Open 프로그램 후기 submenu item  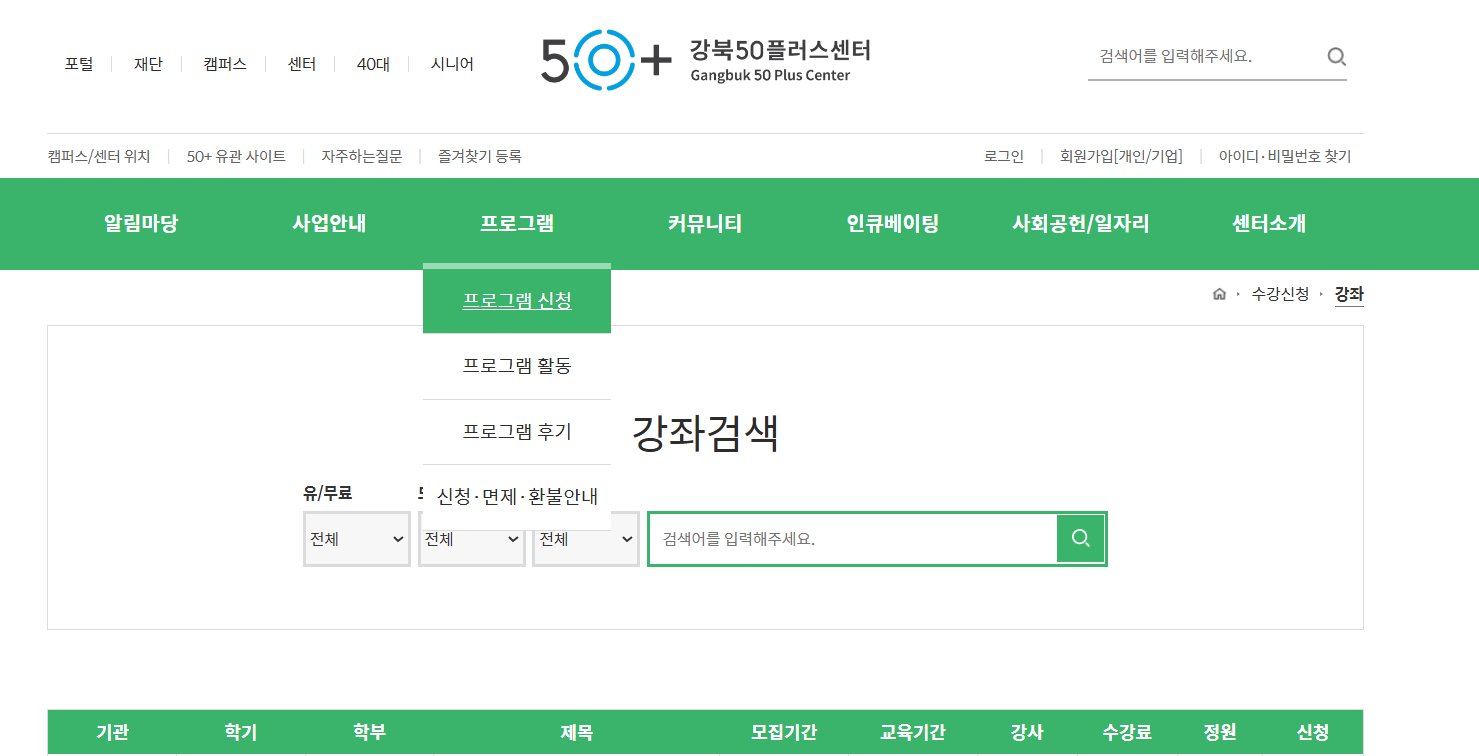(517, 432)
